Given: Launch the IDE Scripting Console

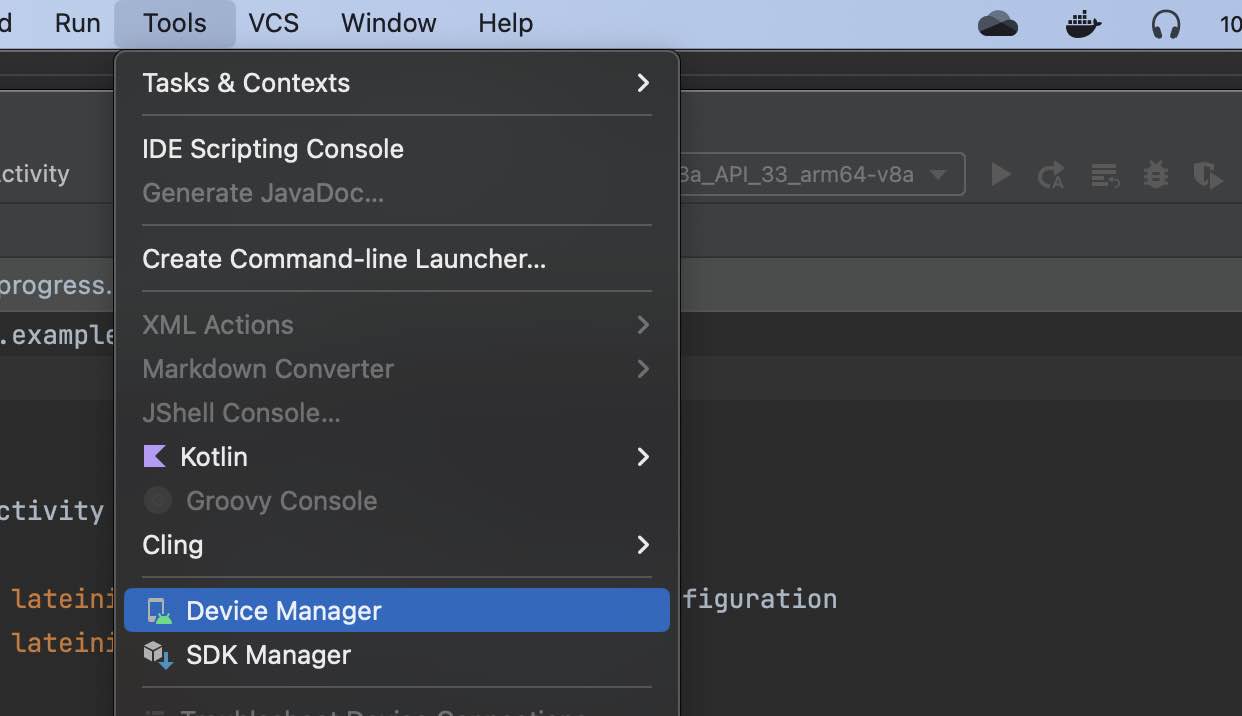Looking at the screenshot, I should [273, 148].
